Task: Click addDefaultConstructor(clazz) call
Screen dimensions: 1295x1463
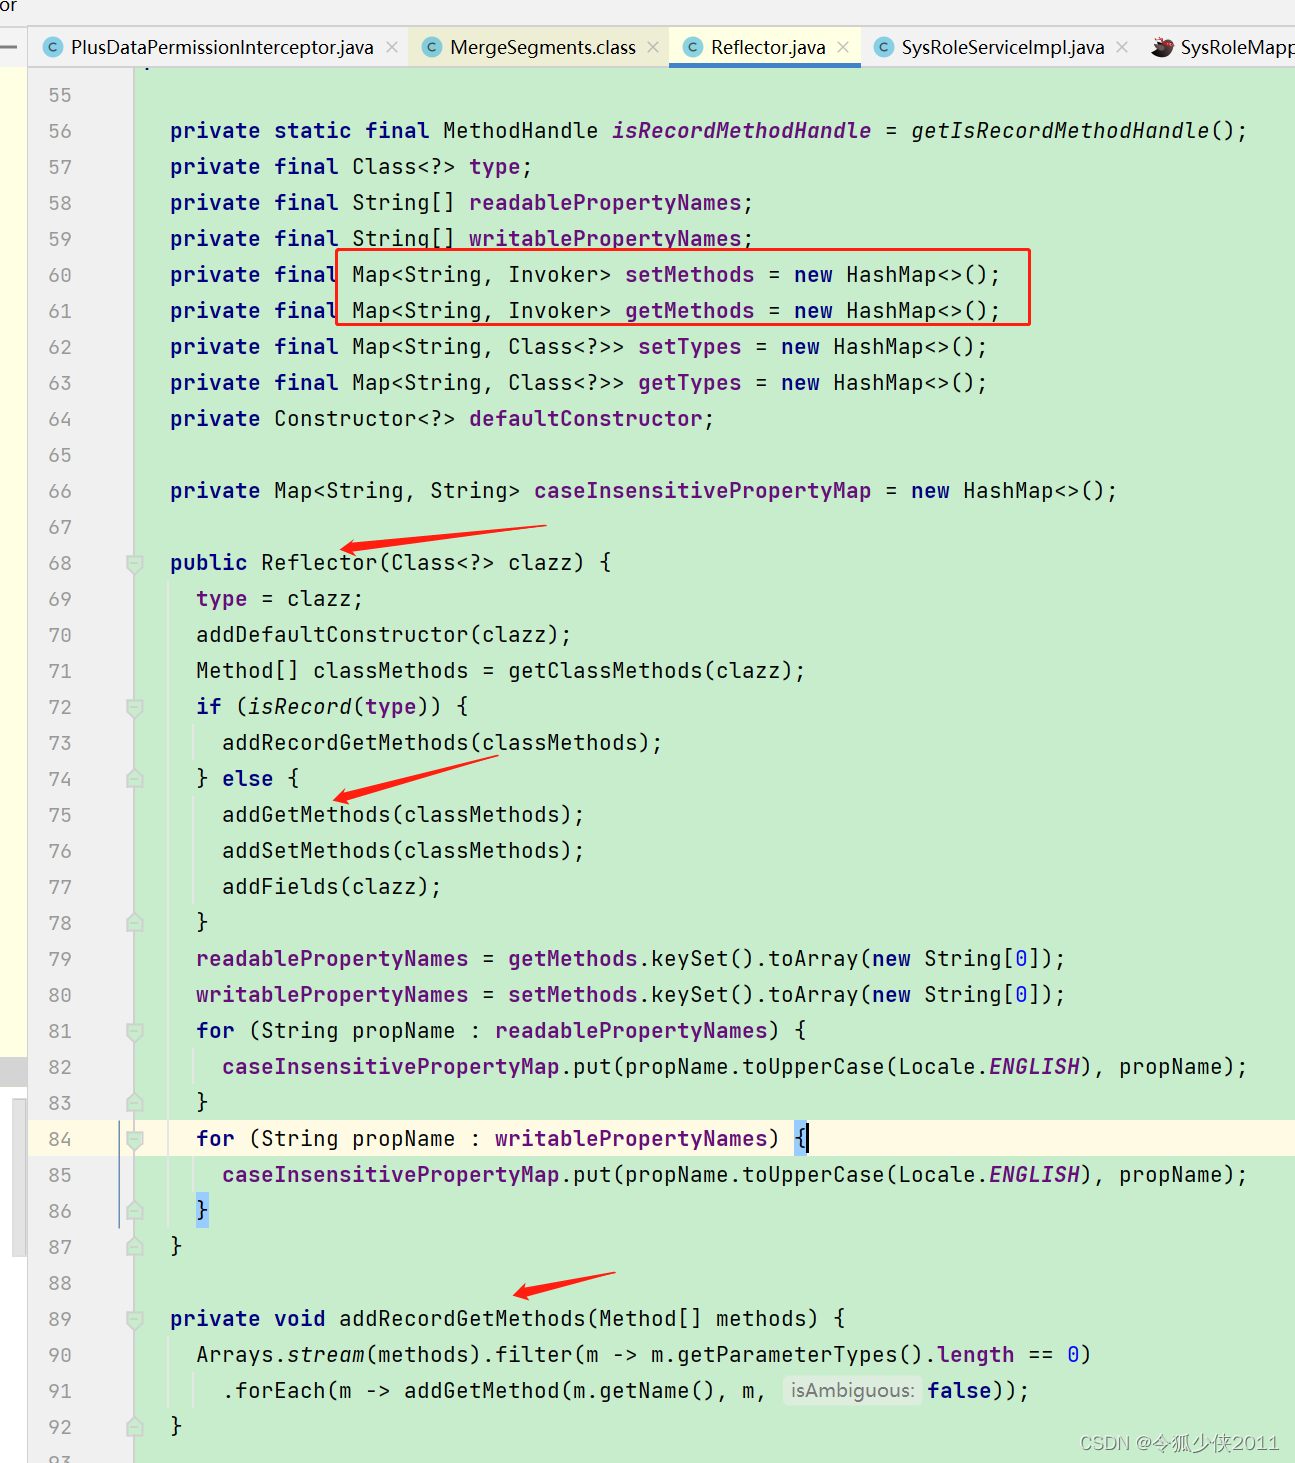Action: [377, 635]
